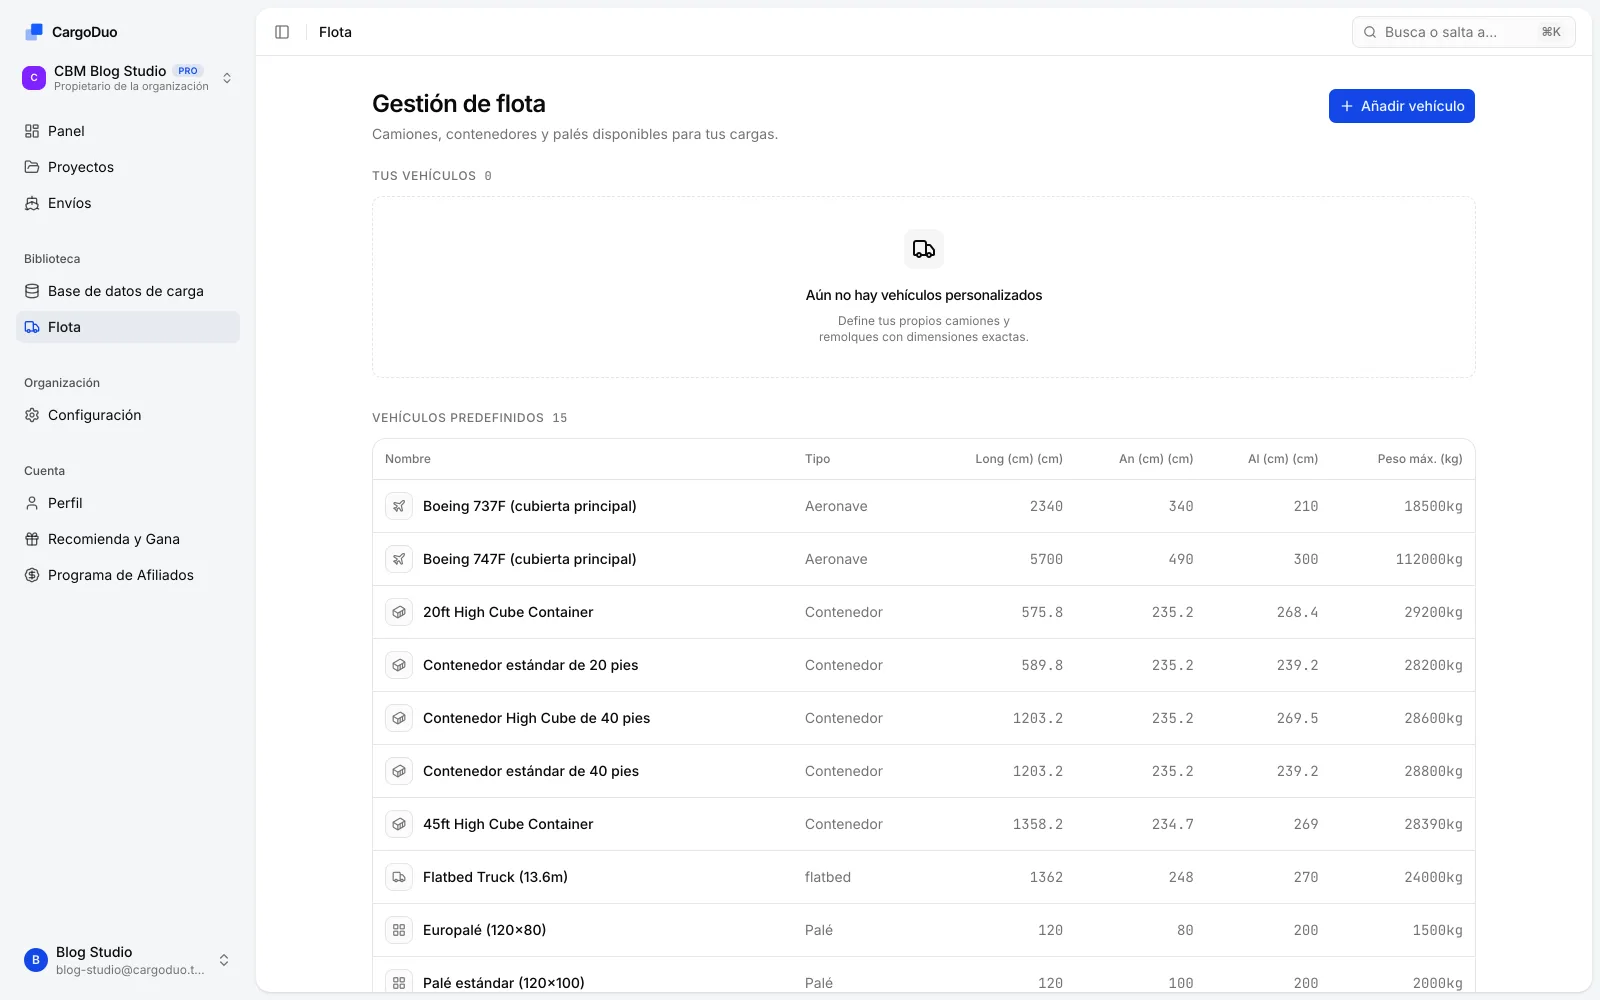
Task: Expand the CBM Blog Studio organization switcher
Action: click(128, 78)
